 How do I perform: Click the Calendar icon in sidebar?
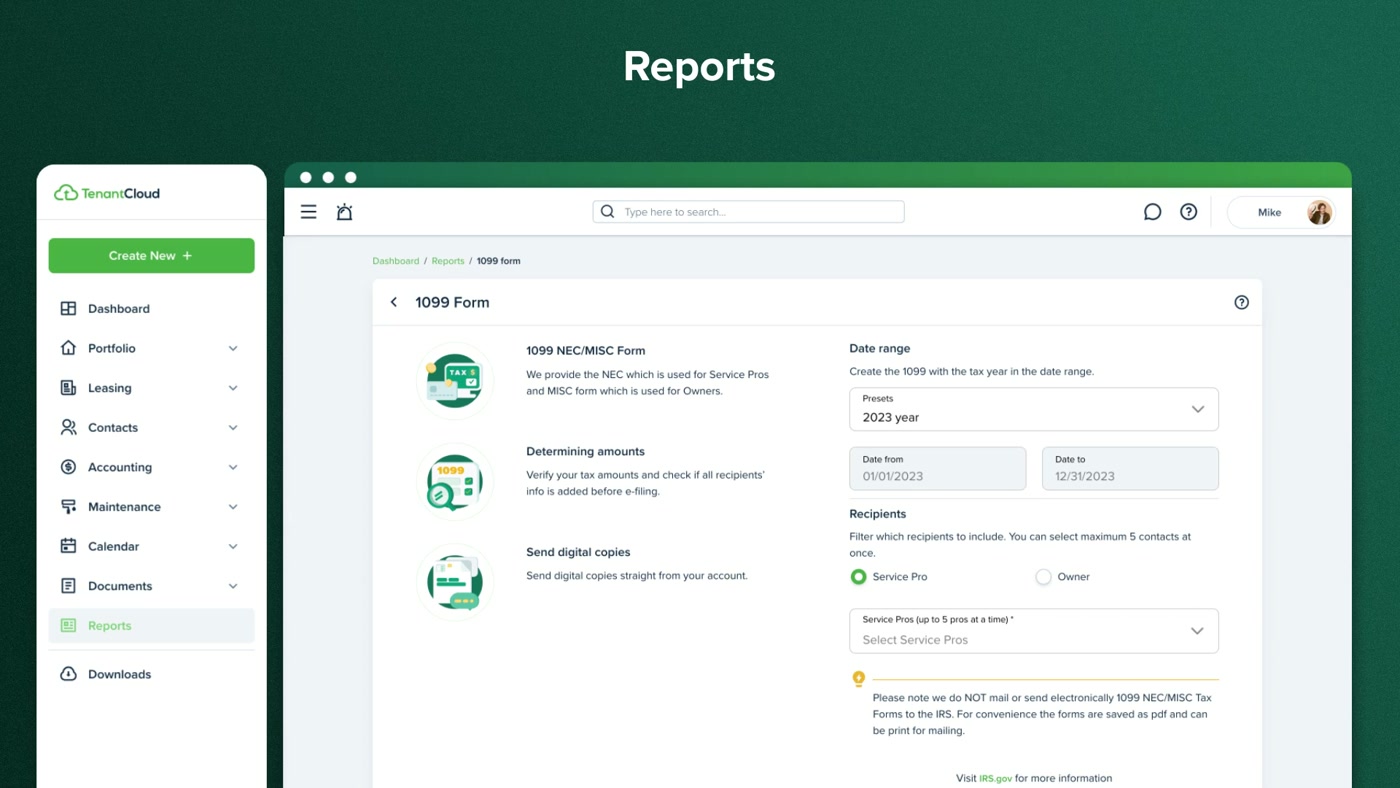click(68, 546)
